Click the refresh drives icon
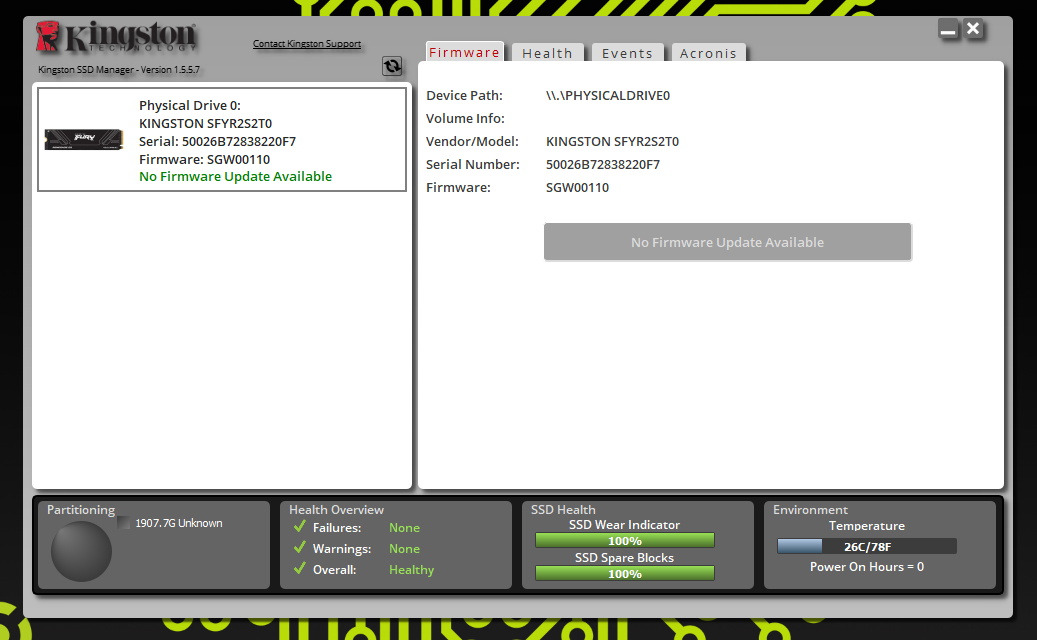The width and height of the screenshot is (1037, 640). (392, 66)
